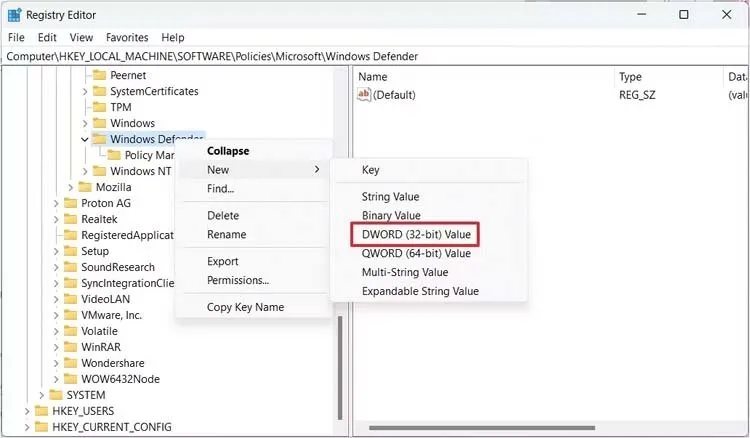Select Copy Key Name option
This screenshot has height=438, width=750.
pos(245,307)
